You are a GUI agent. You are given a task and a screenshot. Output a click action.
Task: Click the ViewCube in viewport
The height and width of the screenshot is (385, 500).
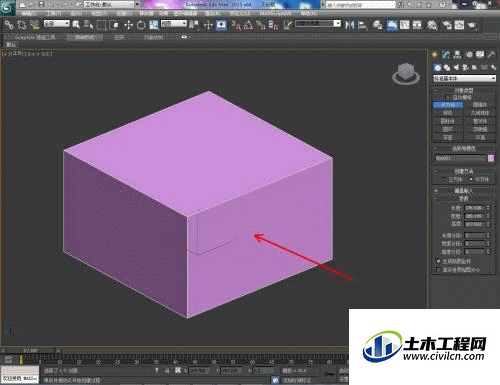(406, 74)
